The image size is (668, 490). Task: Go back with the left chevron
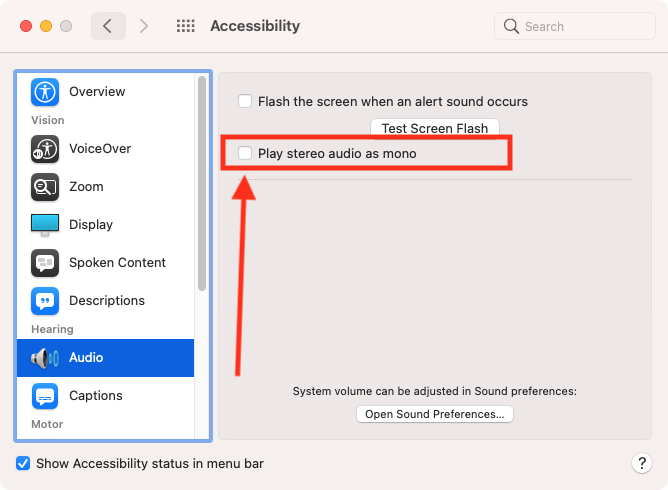[108, 26]
